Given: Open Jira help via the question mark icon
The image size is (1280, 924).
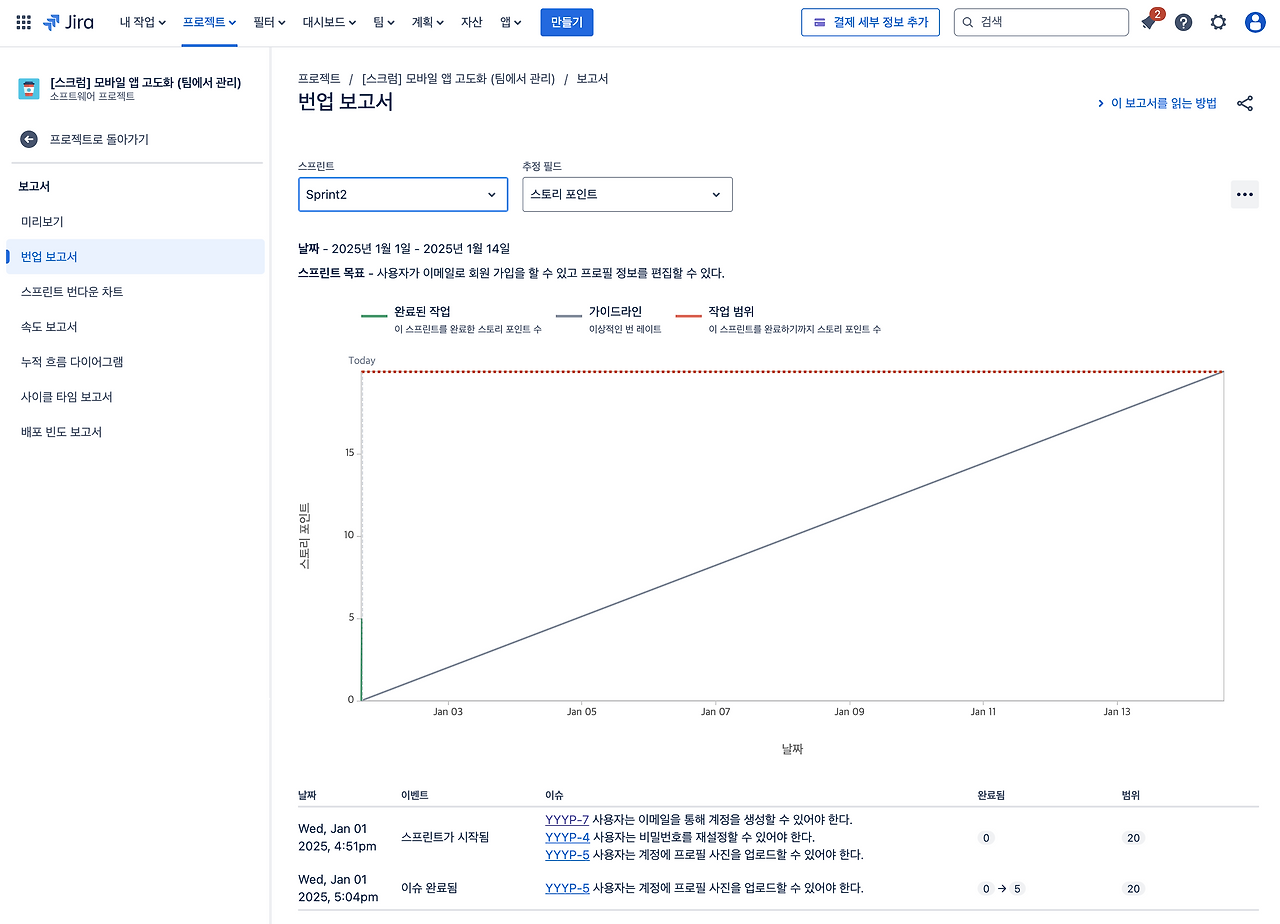Looking at the screenshot, I should [x=1183, y=22].
